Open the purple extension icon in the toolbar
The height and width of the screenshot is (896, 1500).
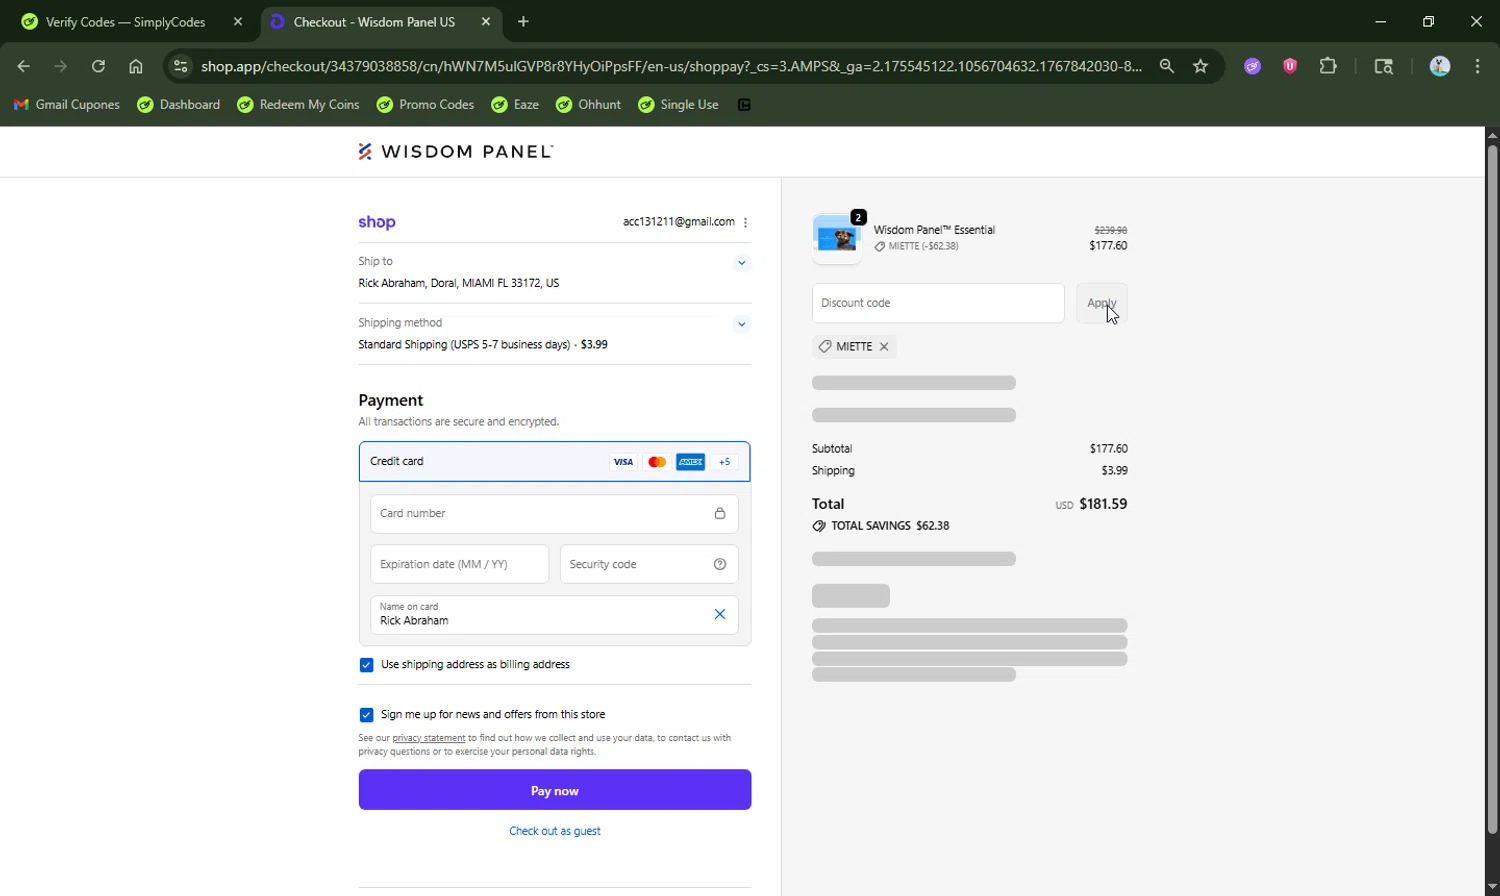pyautogui.click(x=1252, y=66)
